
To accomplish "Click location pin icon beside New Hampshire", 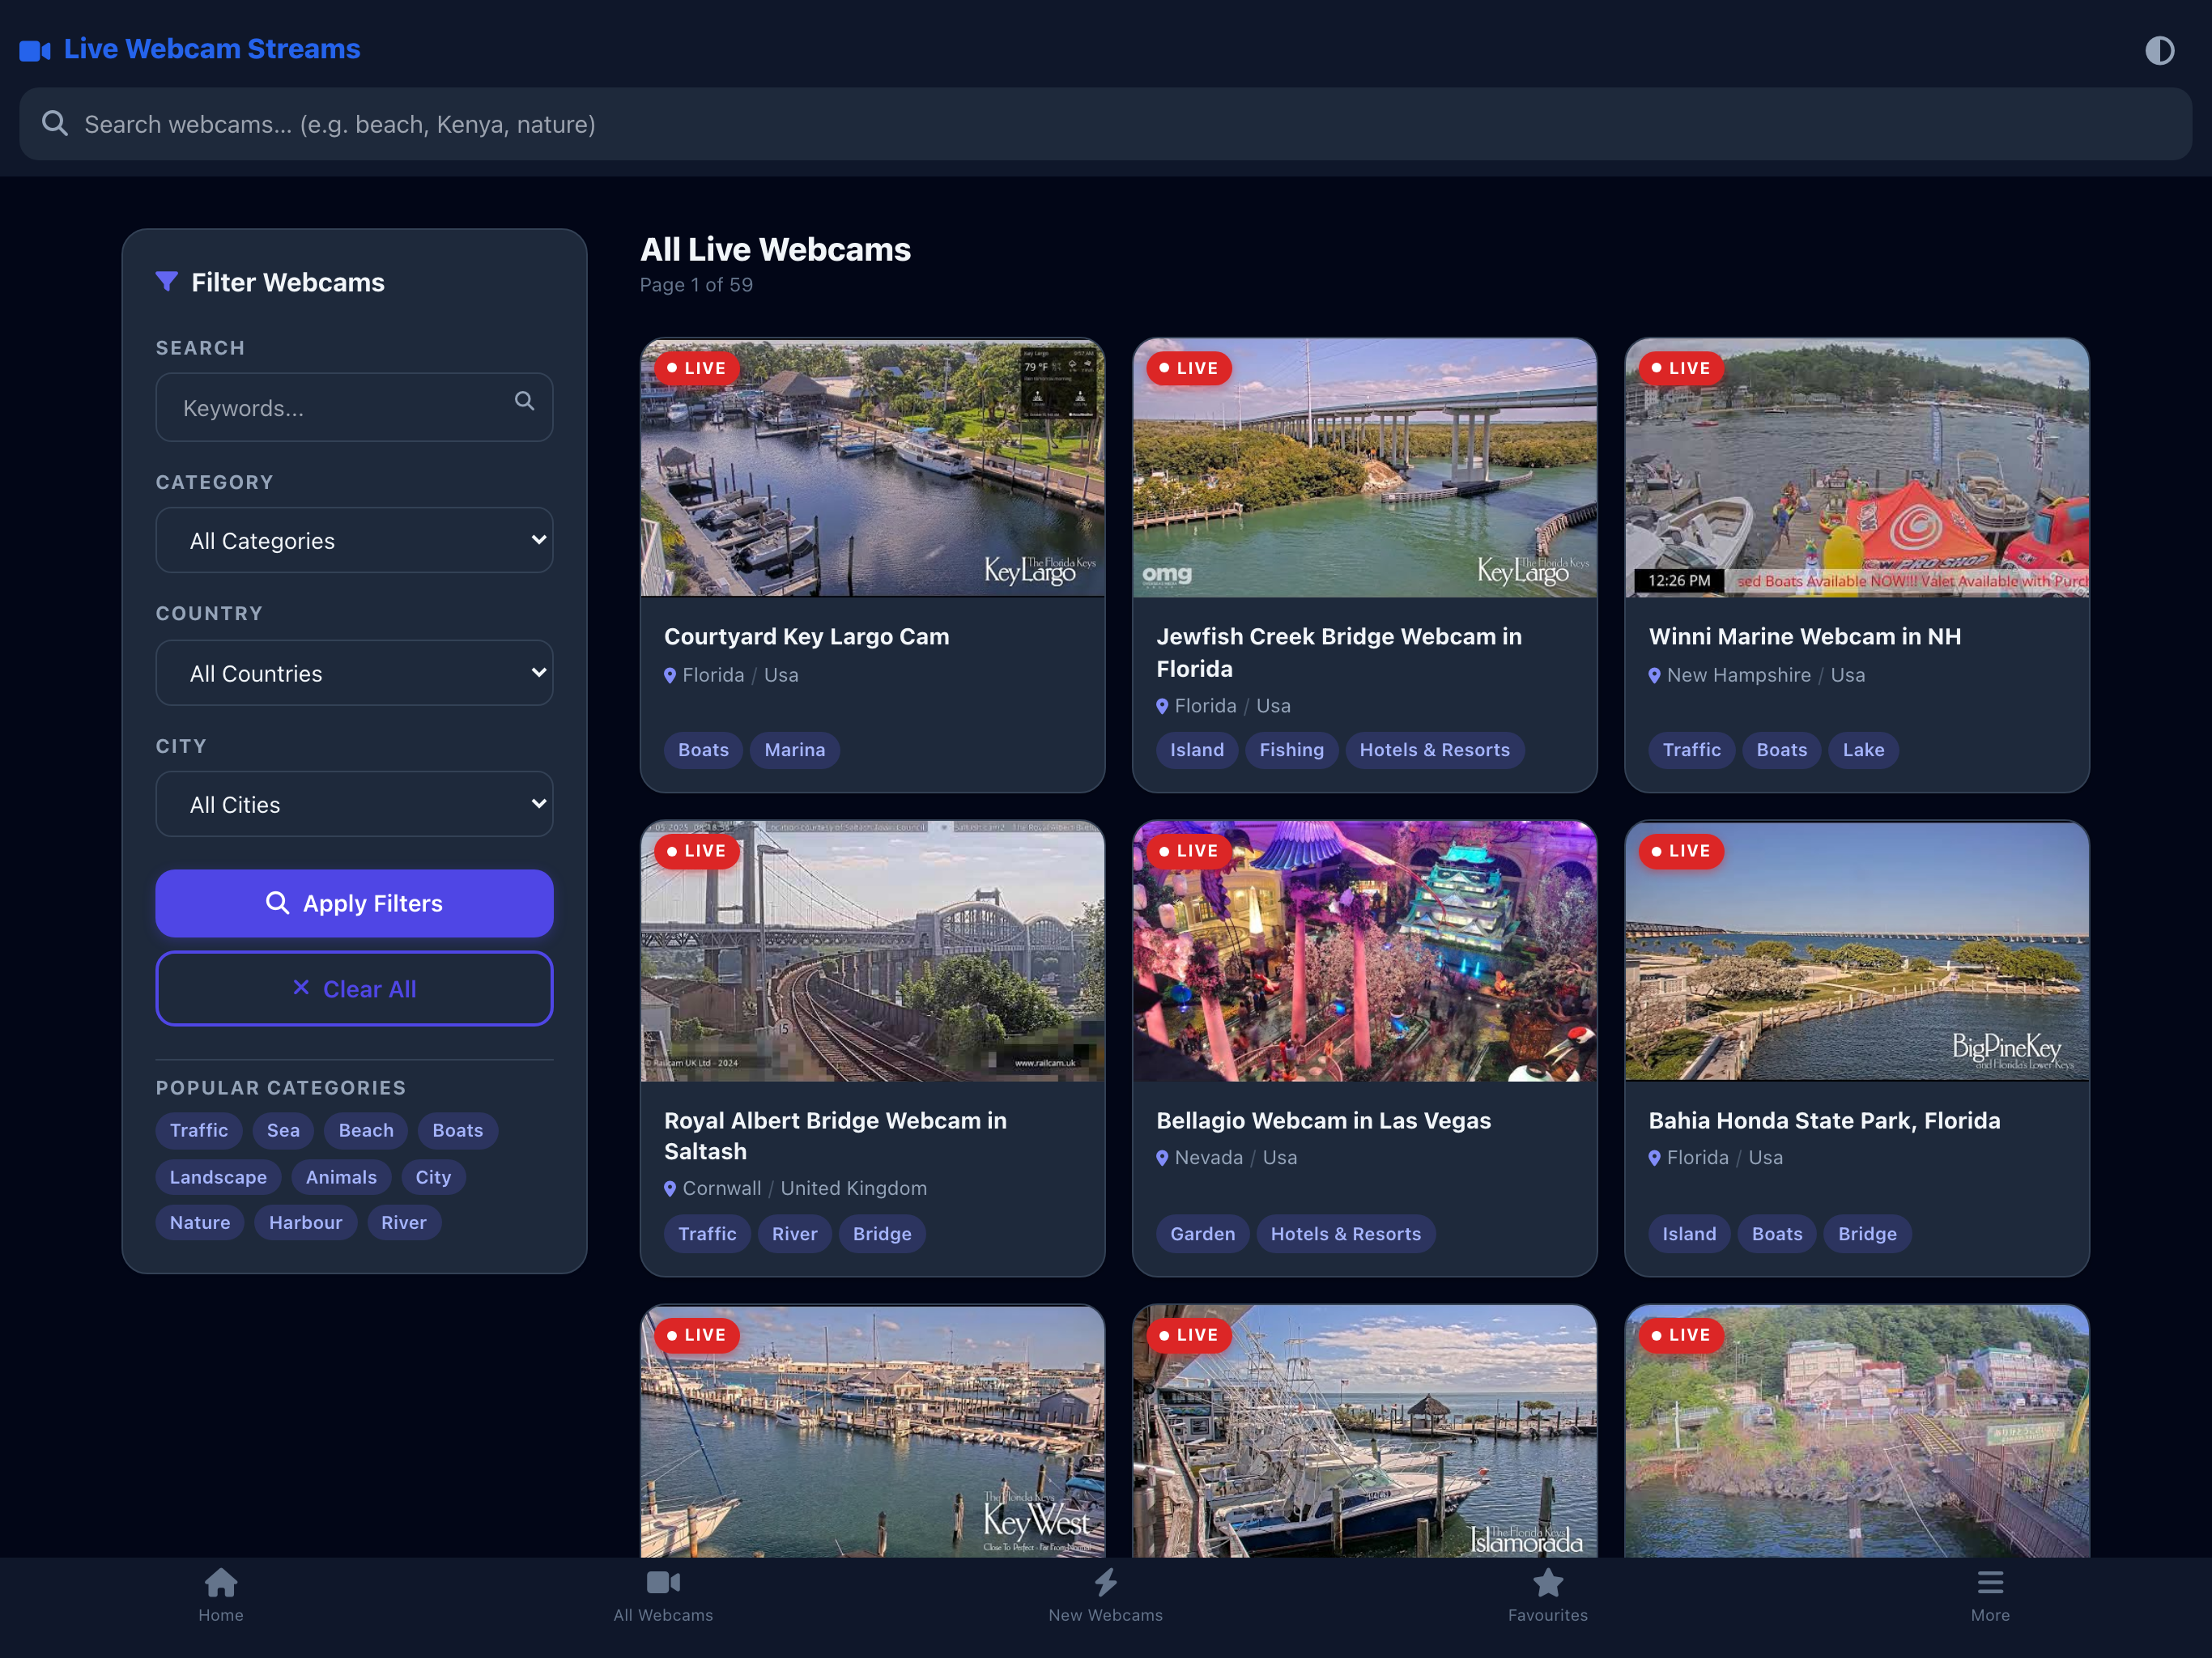I will 1654,676.
